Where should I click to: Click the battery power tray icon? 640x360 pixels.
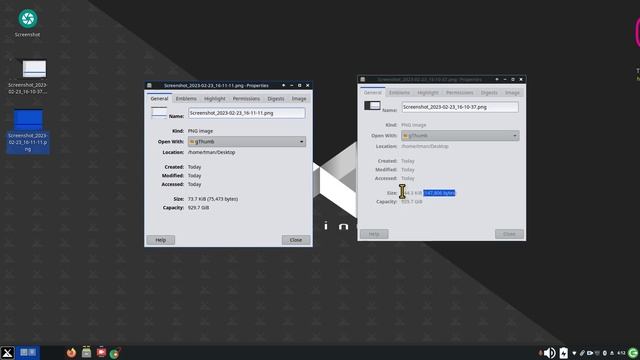click(564, 353)
